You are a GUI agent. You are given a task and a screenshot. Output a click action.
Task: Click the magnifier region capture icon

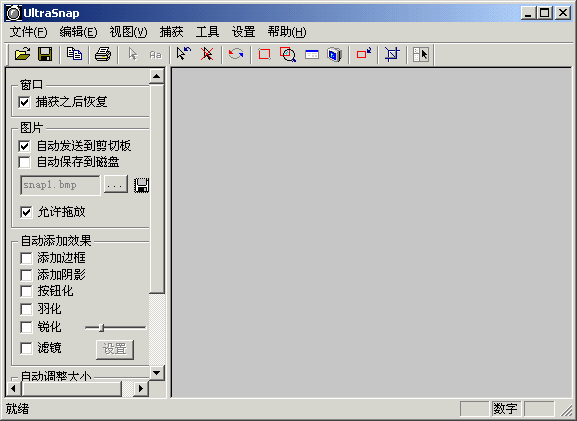(288, 54)
